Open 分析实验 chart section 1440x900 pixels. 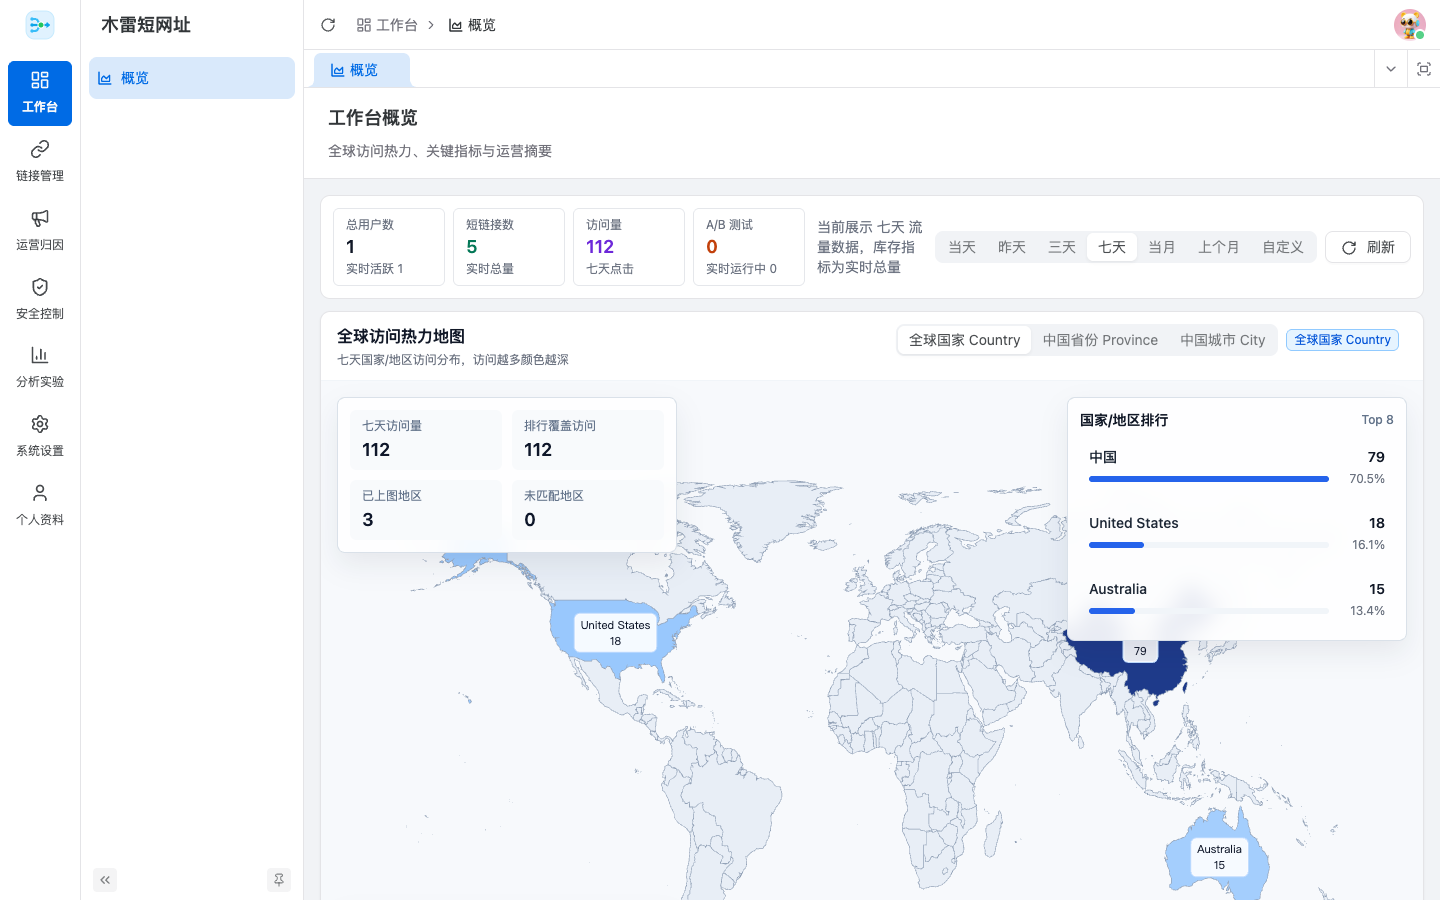tap(40, 367)
